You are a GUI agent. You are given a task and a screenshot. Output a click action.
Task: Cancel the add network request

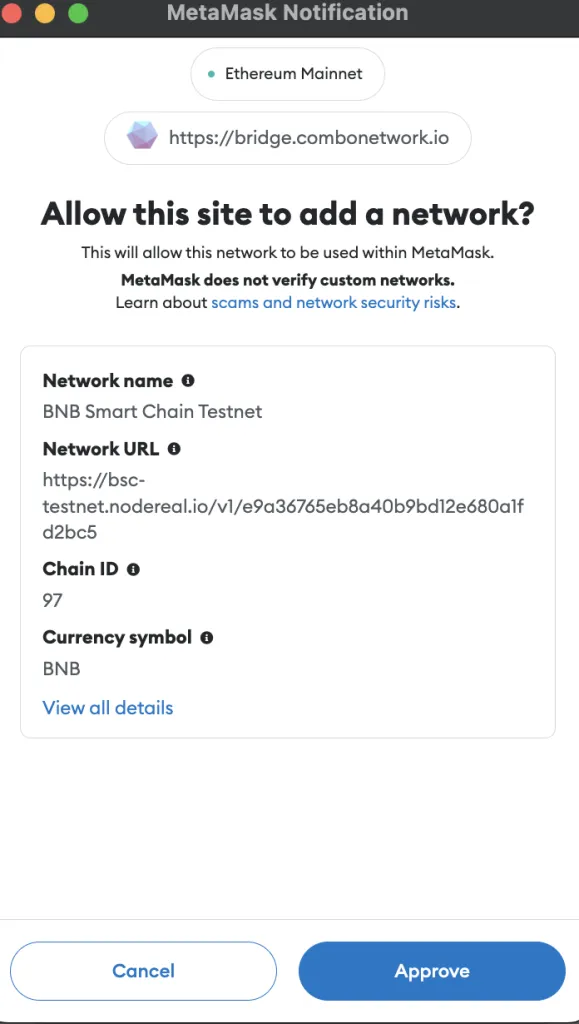coord(144,971)
